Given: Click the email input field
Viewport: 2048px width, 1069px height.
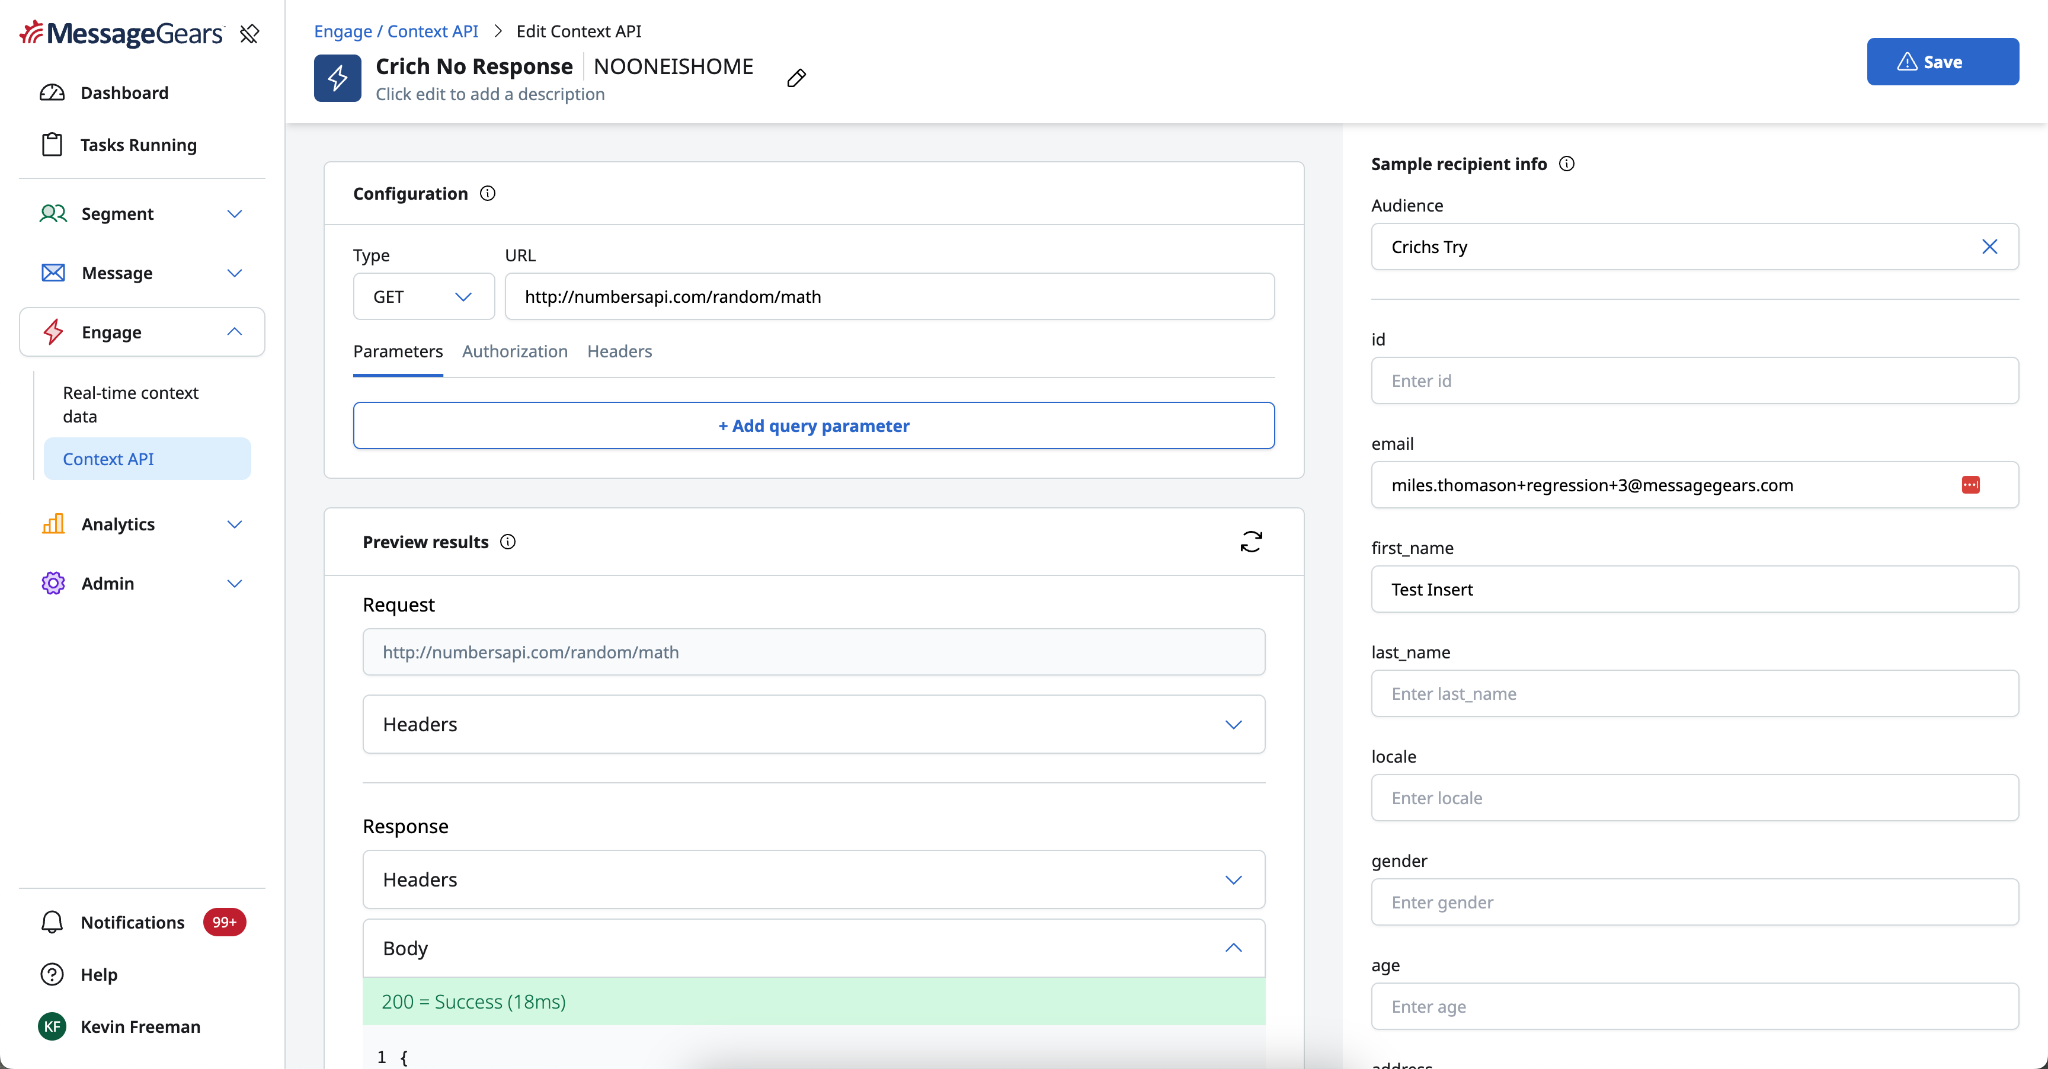Looking at the screenshot, I should (1695, 485).
